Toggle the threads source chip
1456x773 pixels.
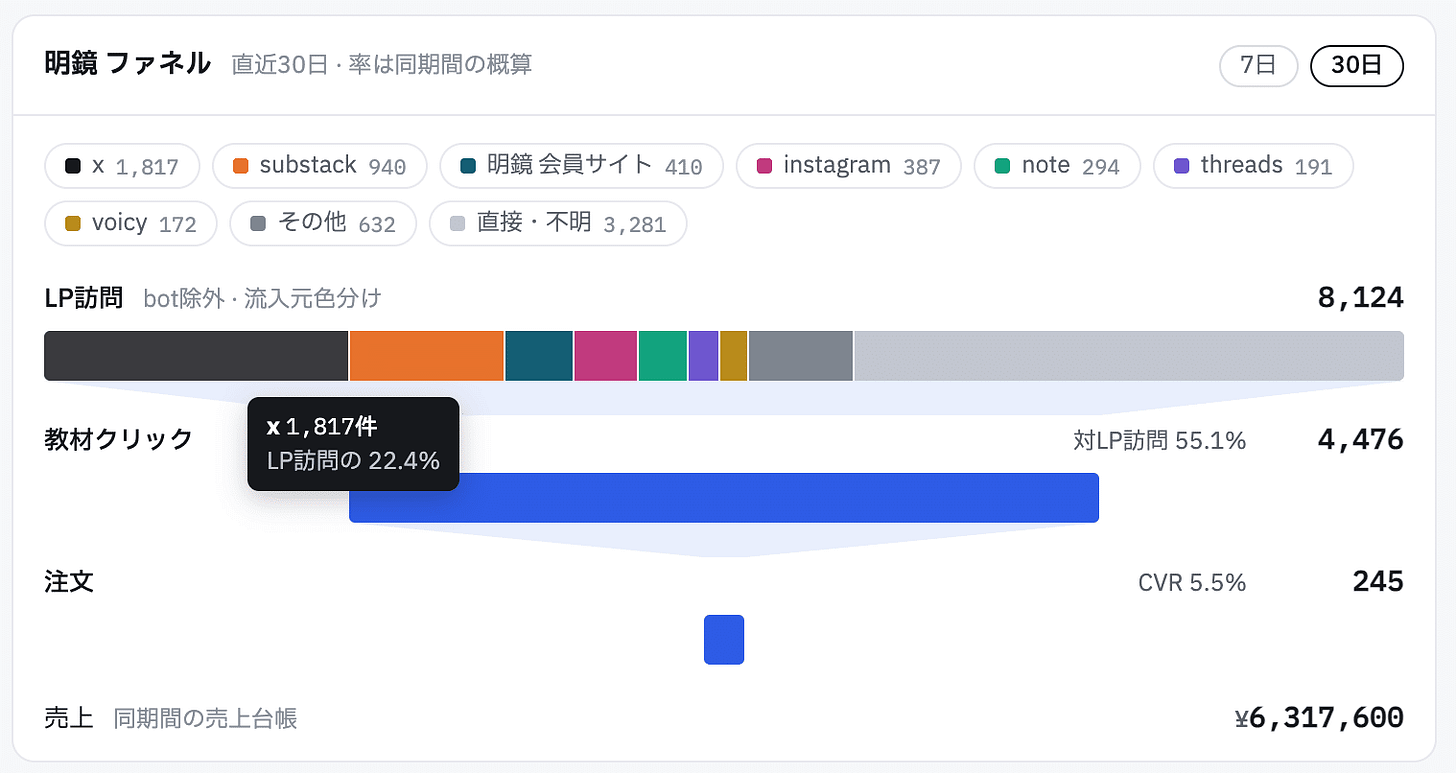click(x=1253, y=166)
